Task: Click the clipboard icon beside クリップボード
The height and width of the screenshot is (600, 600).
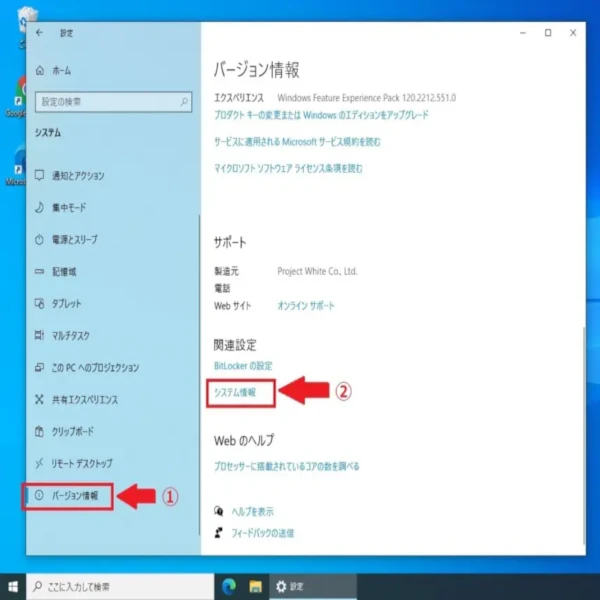Action: click(39, 432)
